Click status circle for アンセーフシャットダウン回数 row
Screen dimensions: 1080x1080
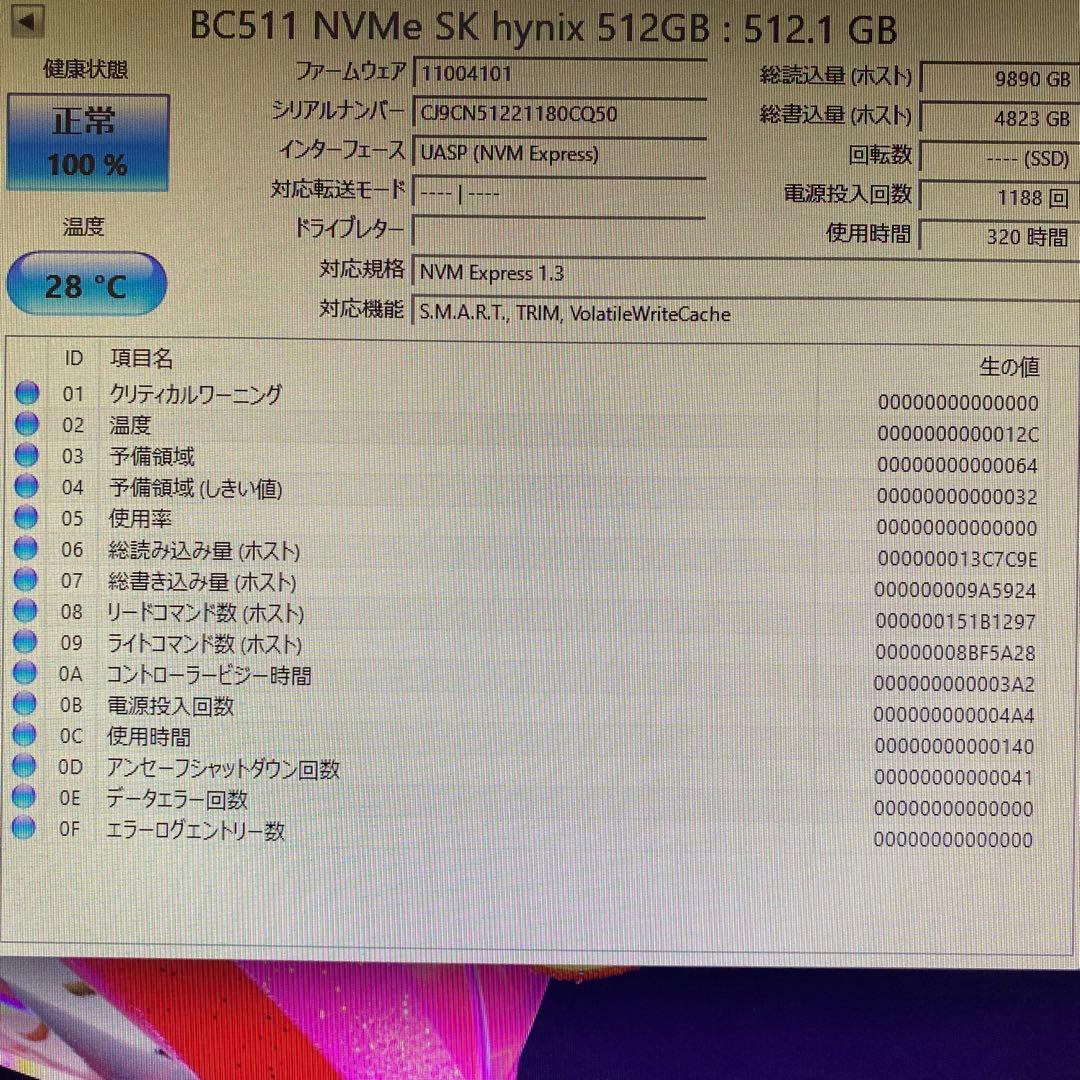(24, 765)
